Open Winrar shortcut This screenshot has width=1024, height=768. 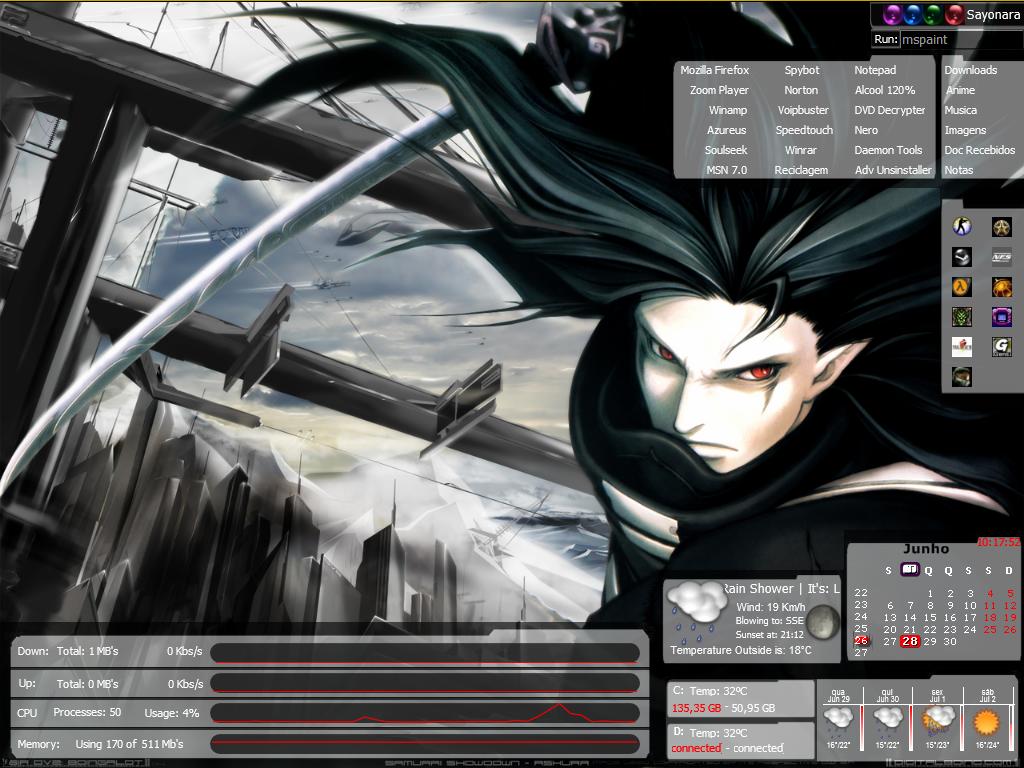tap(801, 150)
